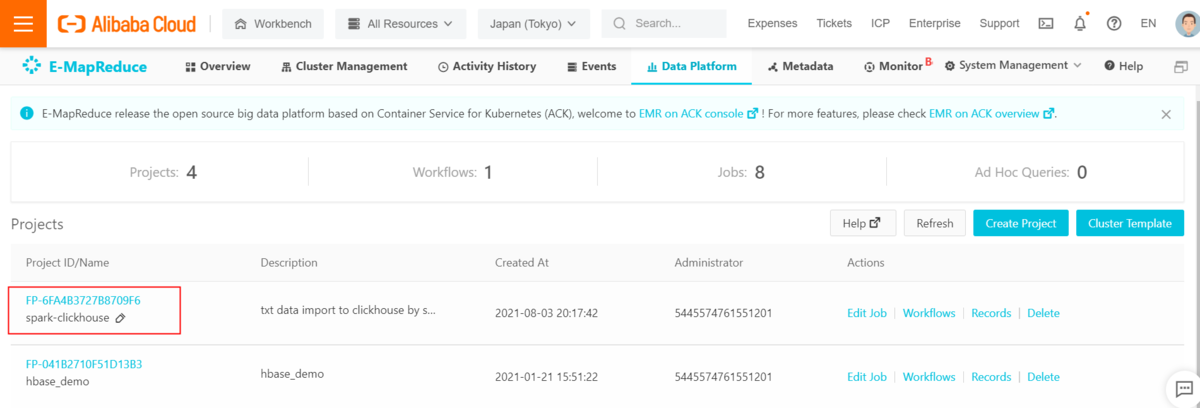Open Records for hbase_demo
Screen dimensions: 1200x408
(991, 377)
